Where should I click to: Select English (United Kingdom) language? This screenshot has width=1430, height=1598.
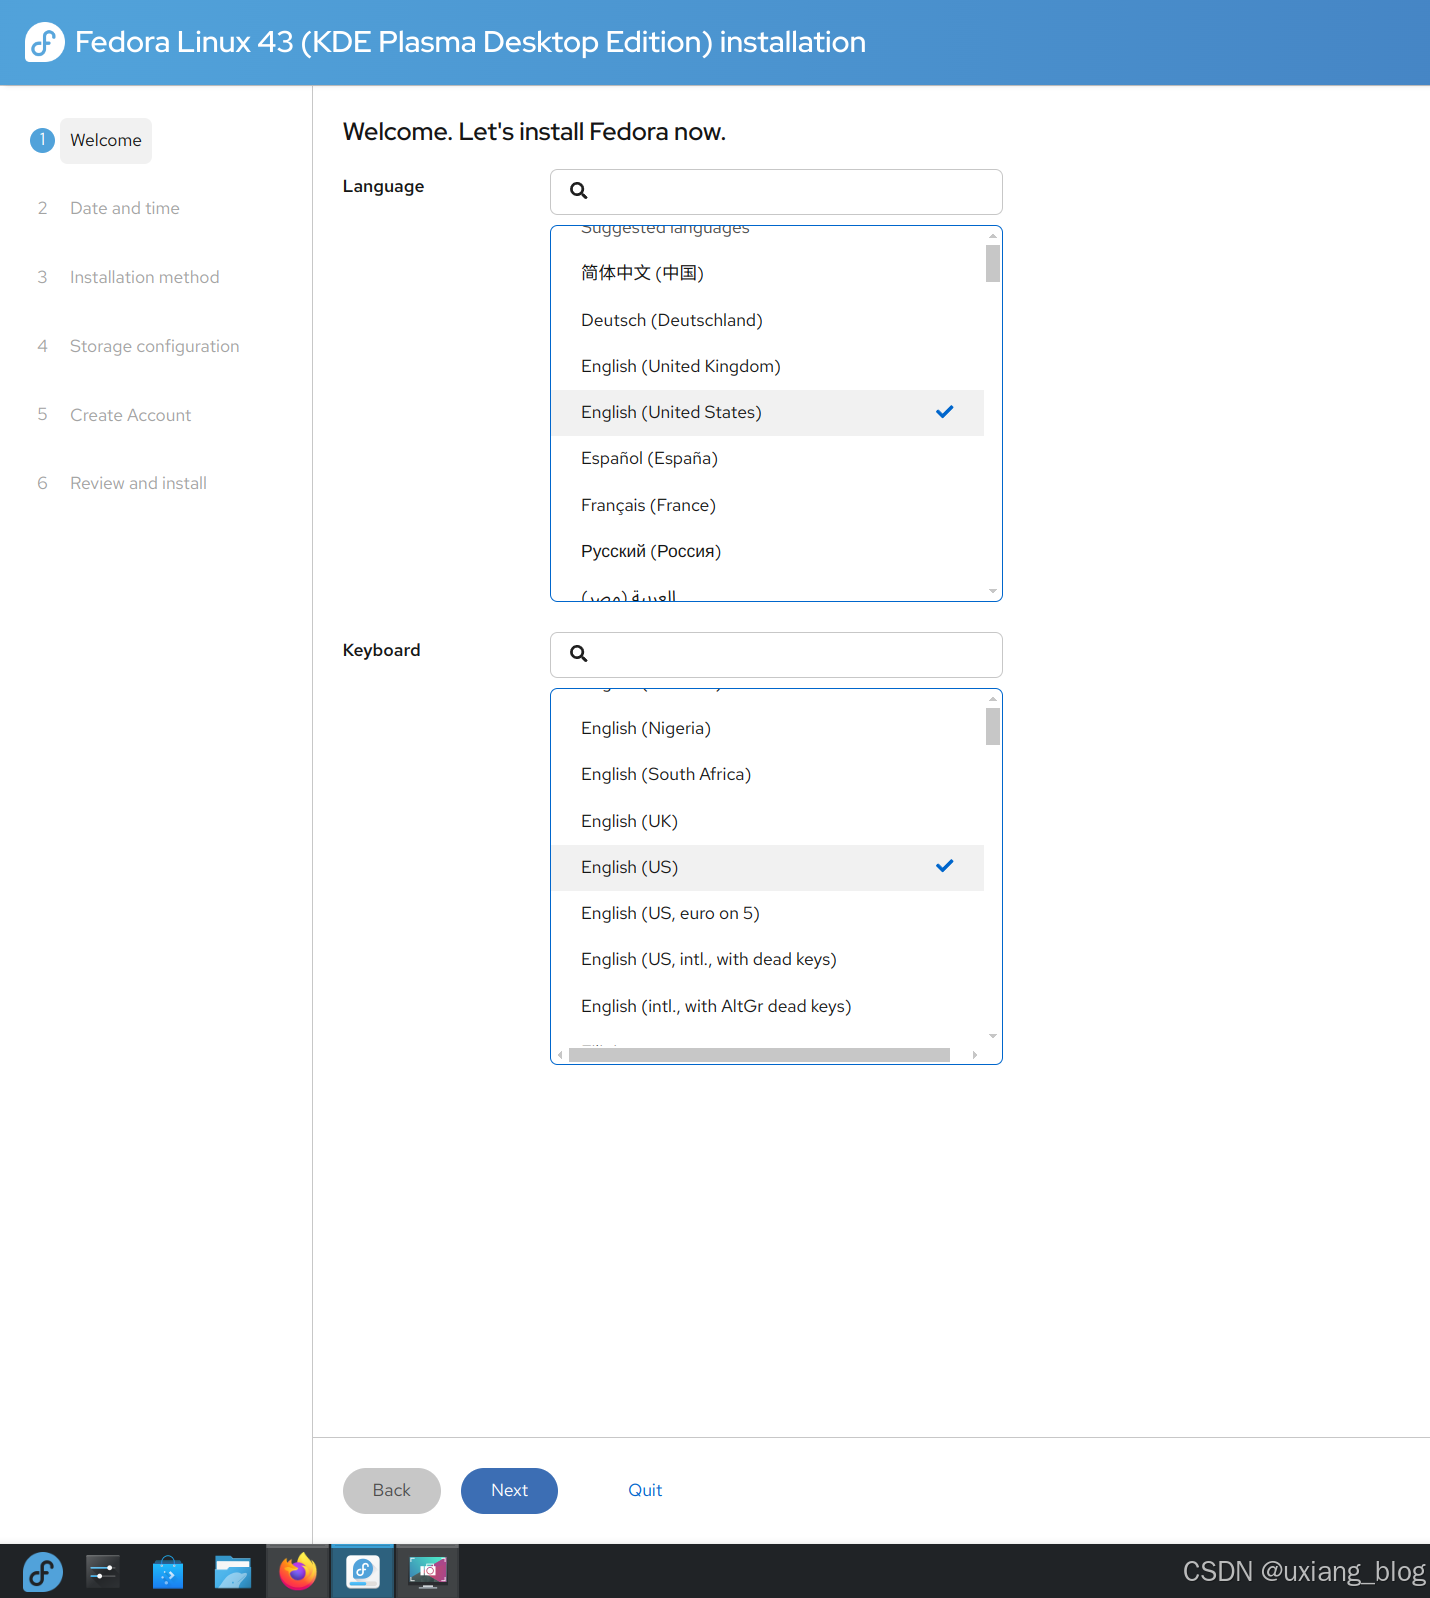point(767,366)
